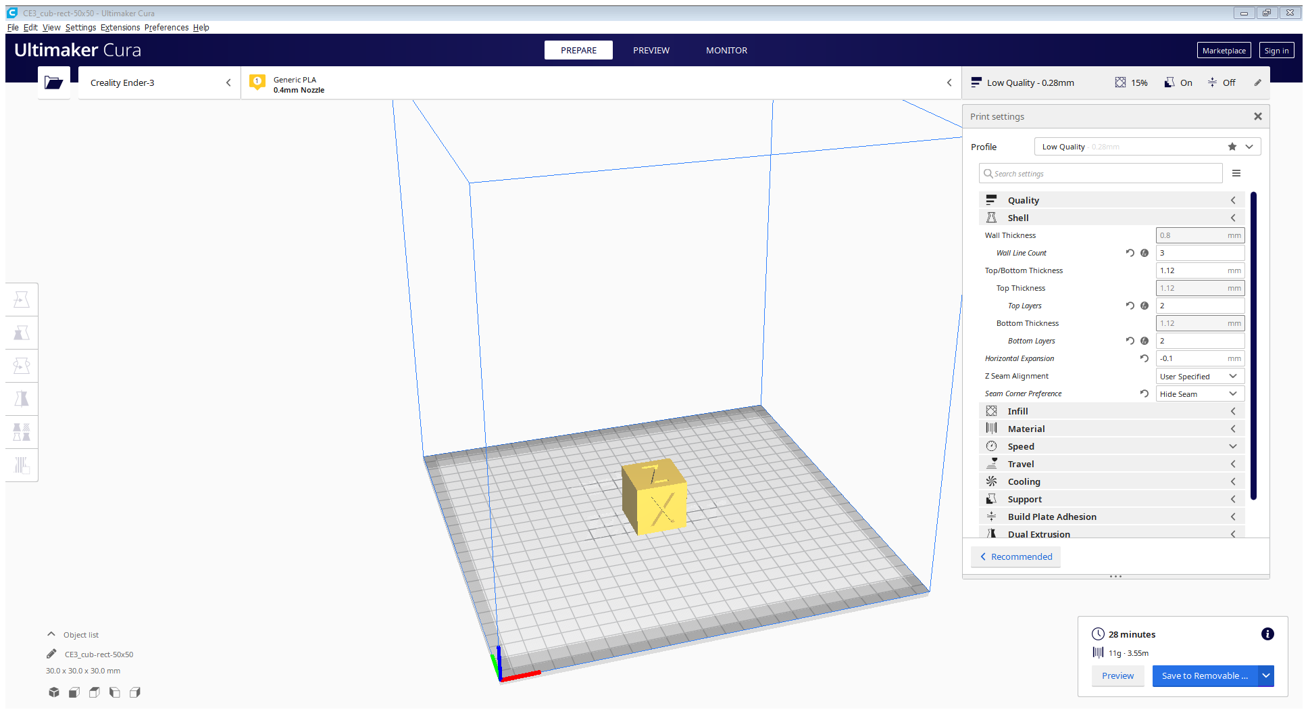1308x714 pixels.
Task: Click function icon beside Top Layers
Action: coord(1145,306)
